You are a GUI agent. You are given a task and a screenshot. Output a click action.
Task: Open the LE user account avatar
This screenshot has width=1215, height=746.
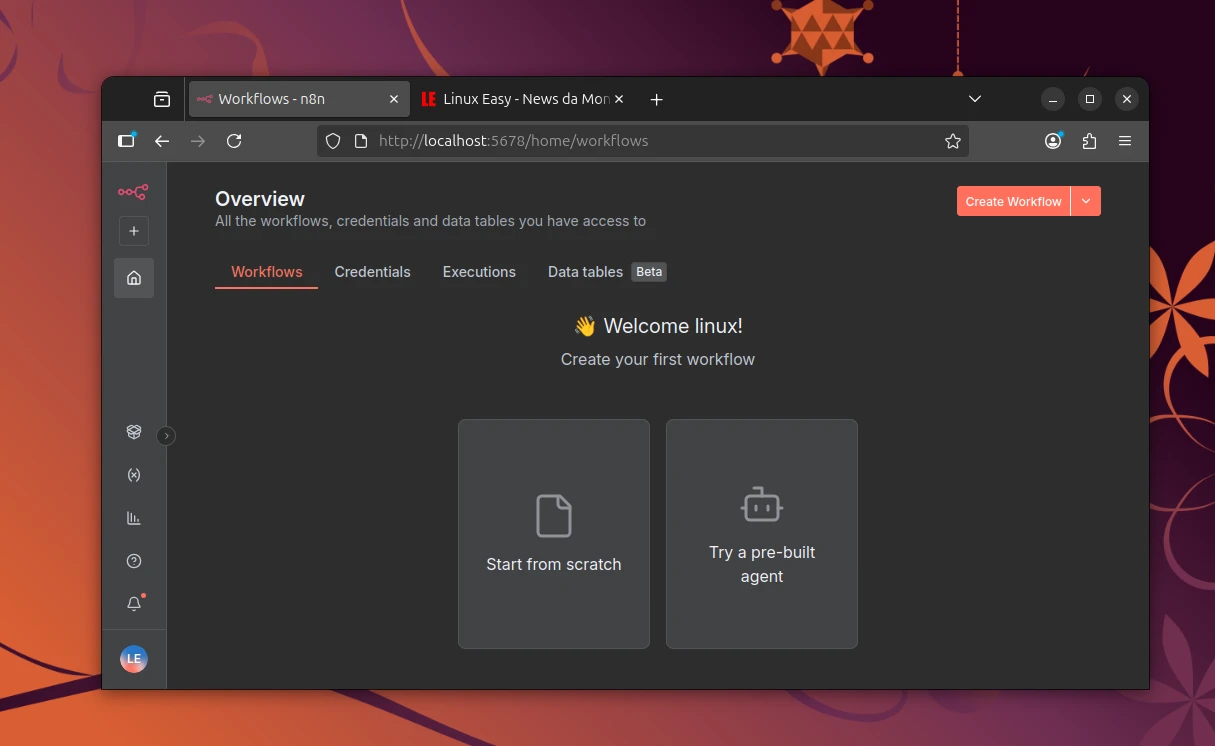click(133, 658)
